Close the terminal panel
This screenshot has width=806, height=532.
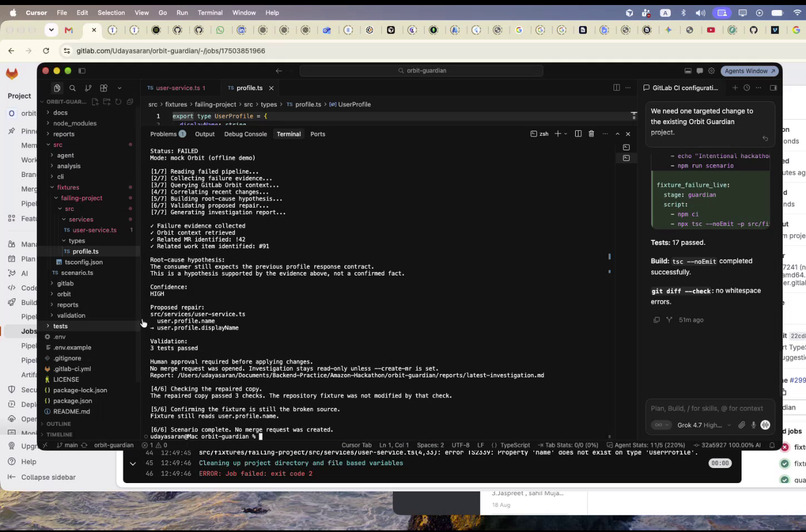point(628,134)
